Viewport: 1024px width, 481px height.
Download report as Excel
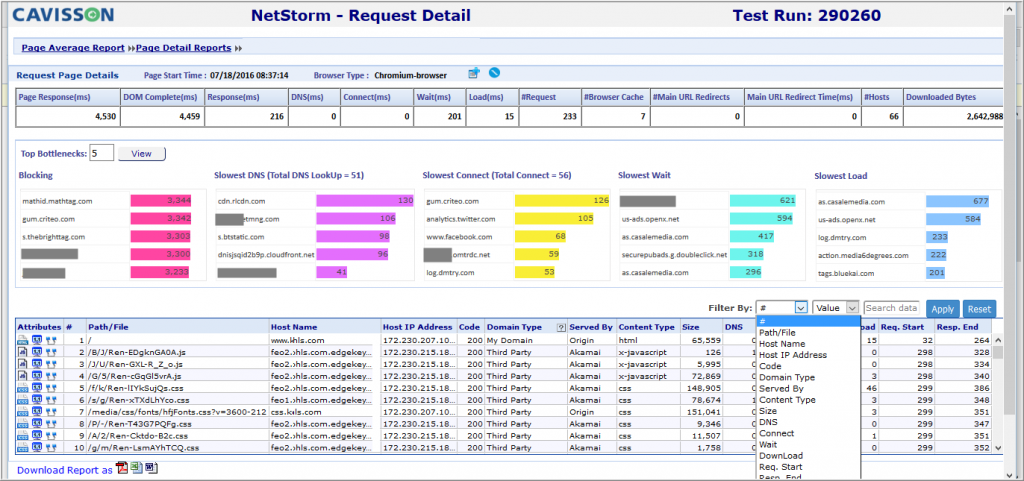tap(136, 468)
